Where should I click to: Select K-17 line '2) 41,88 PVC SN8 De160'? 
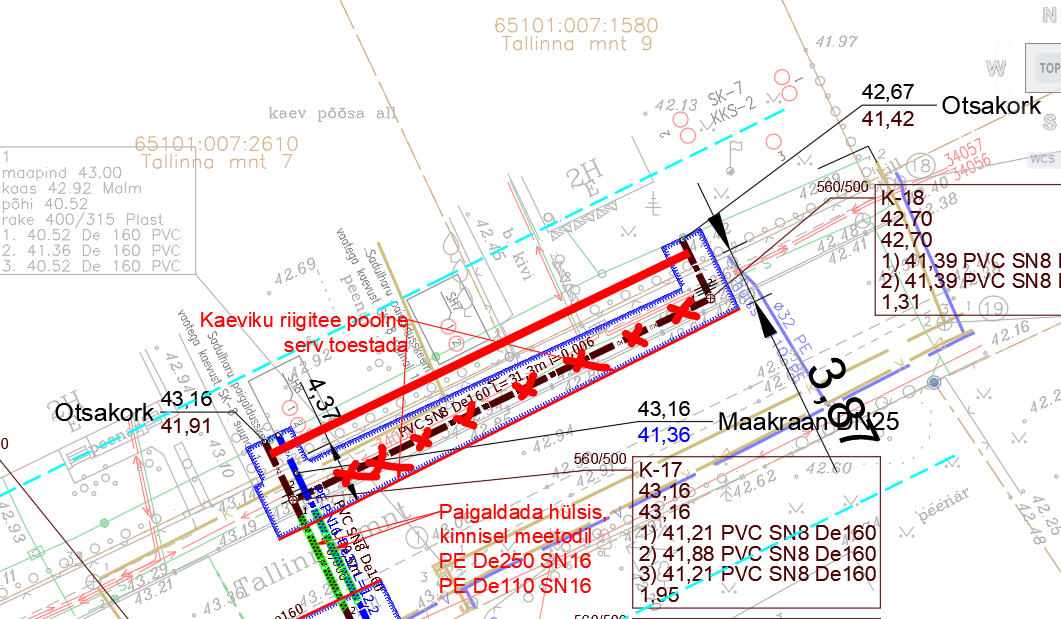pos(758,554)
